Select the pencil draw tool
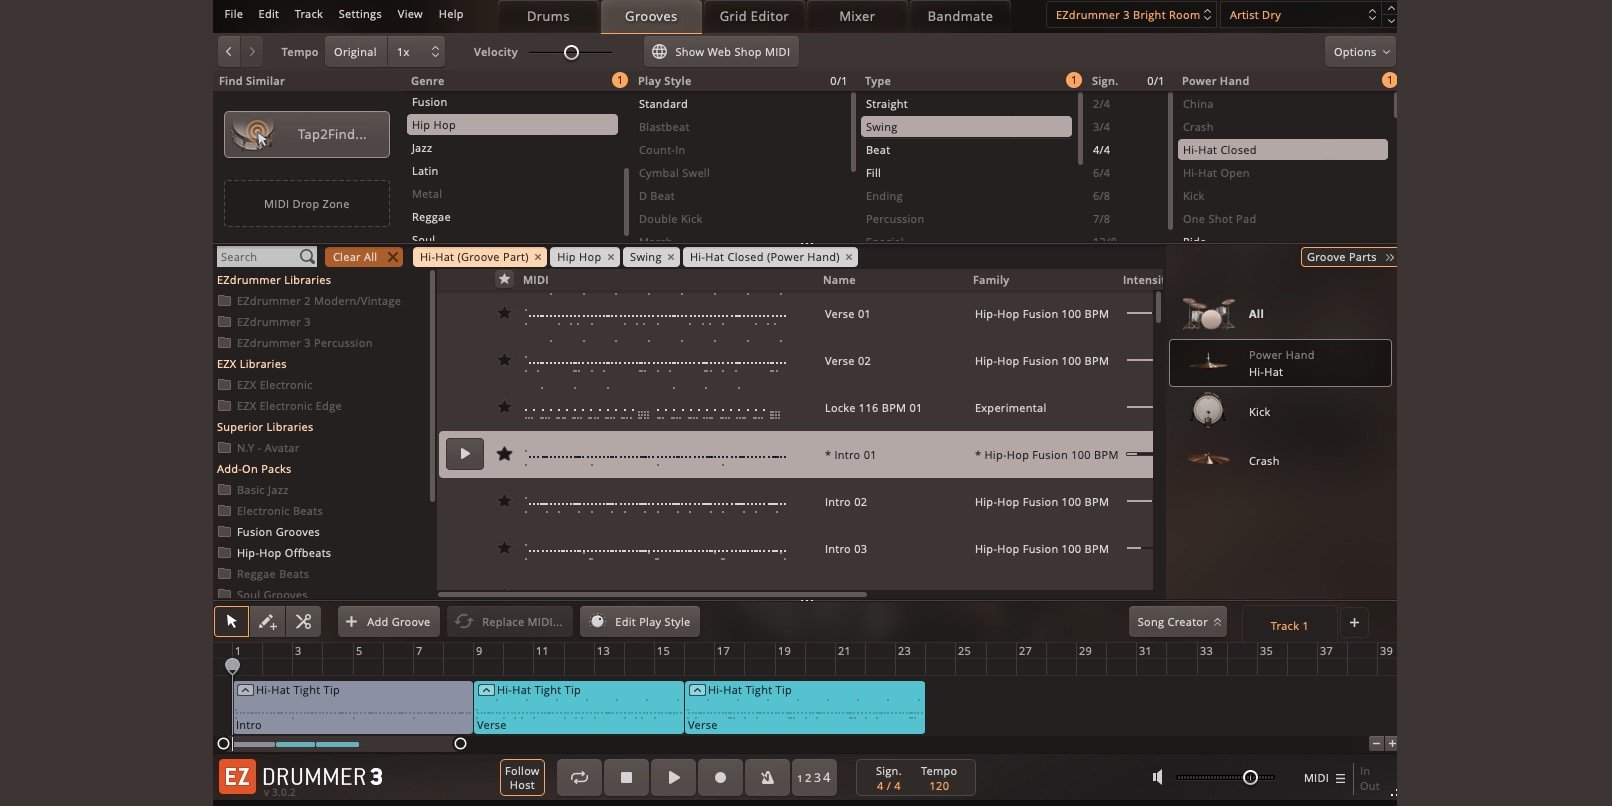Viewport: 1612px width, 806px height. tap(267, 622)
